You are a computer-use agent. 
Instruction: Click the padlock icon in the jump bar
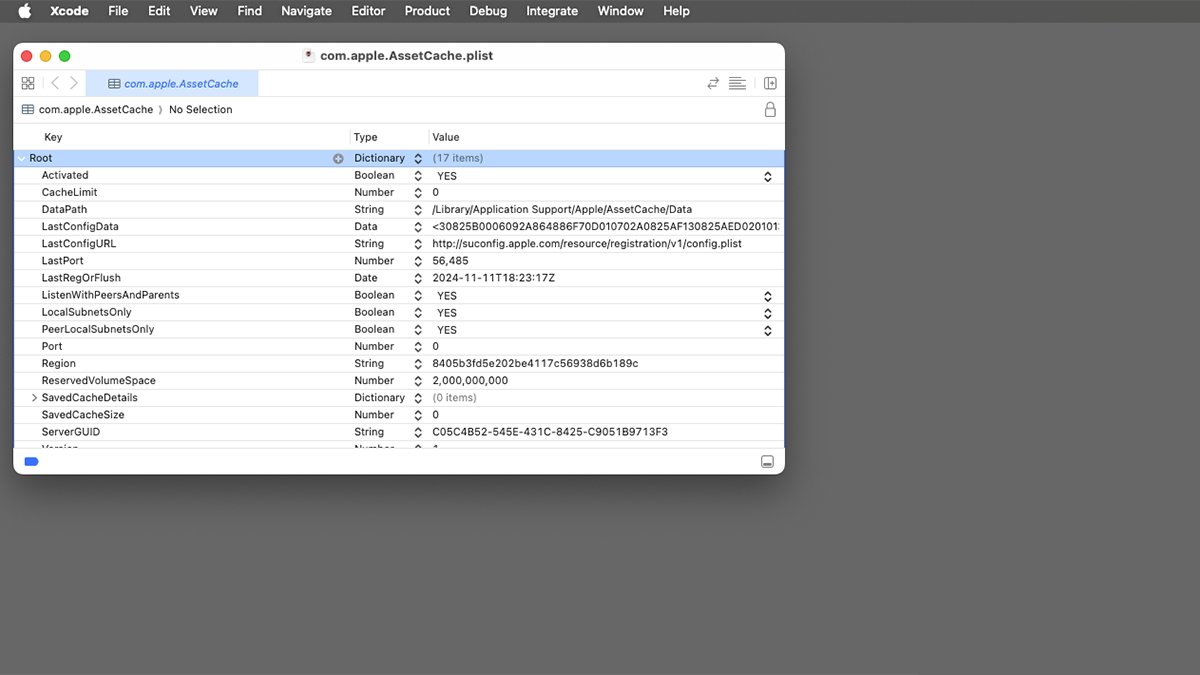pos(770,110)
